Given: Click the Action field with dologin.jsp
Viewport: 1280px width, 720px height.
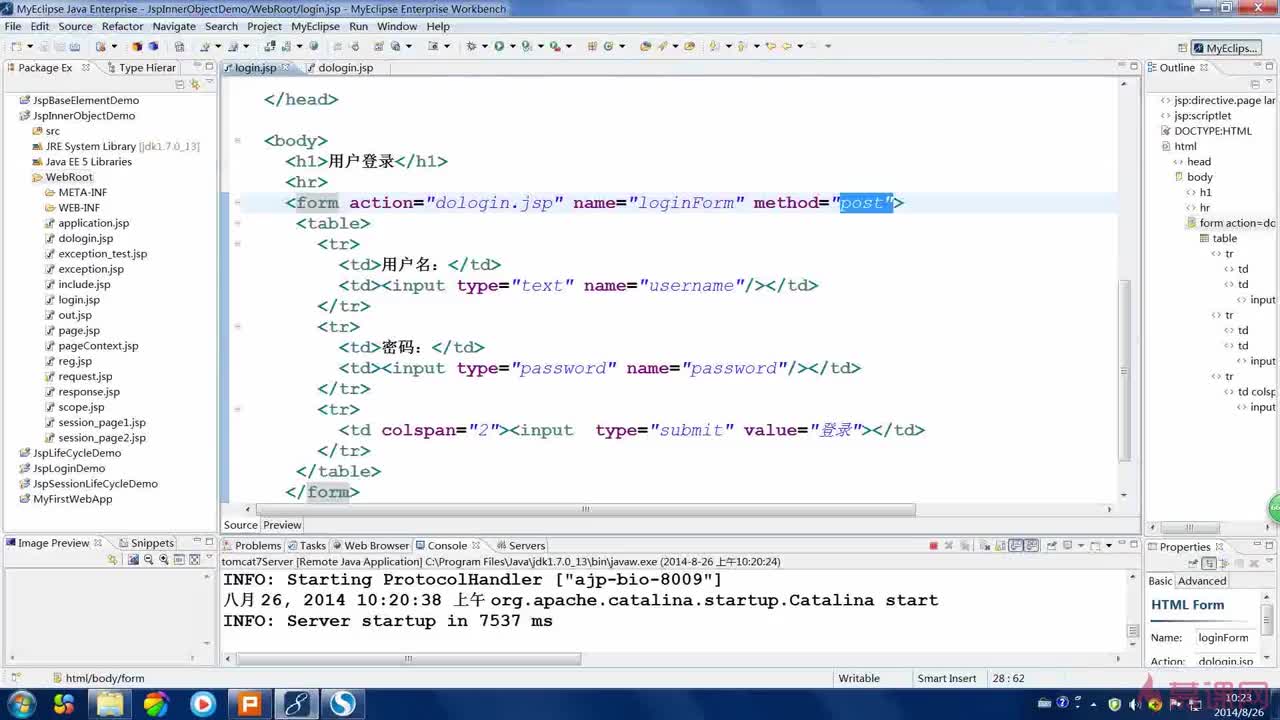Looking at the screenshot, I should pos(1226,661).
